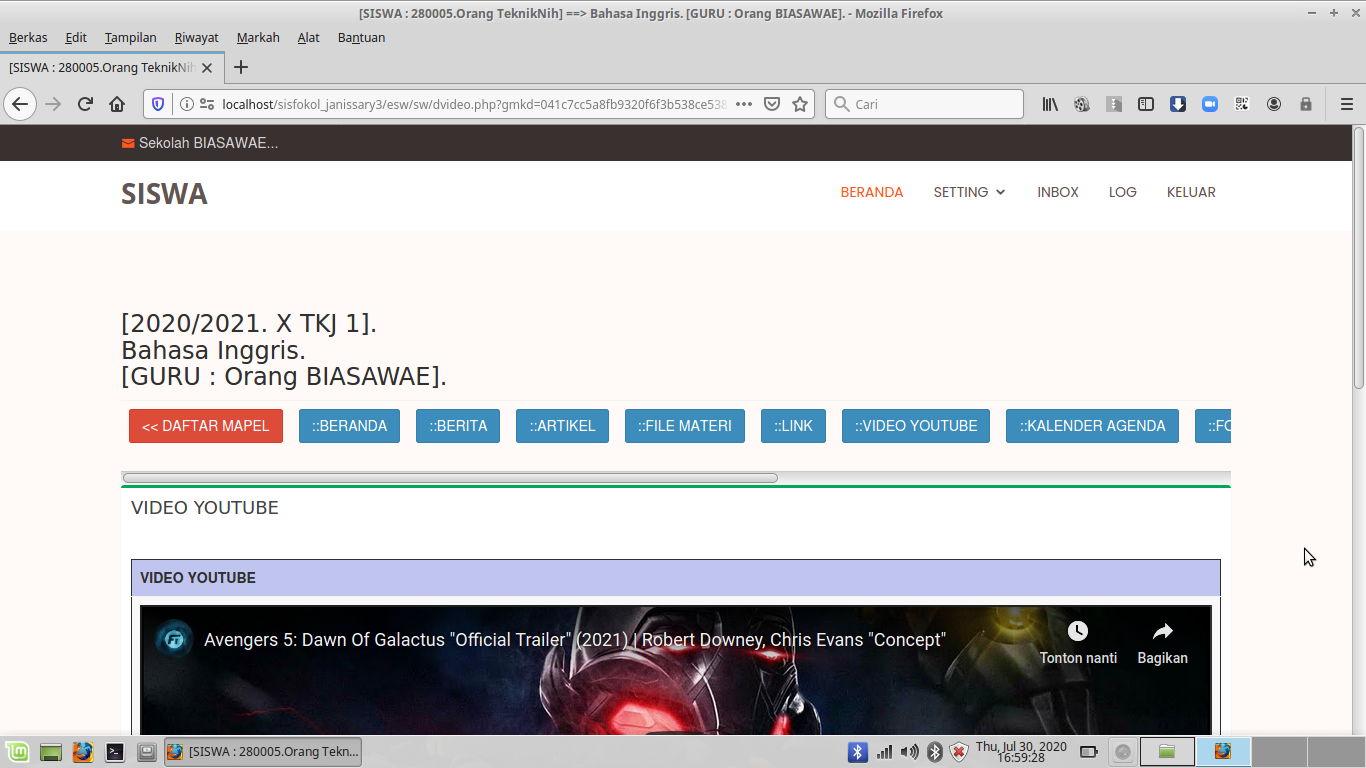Screen dimensions: 1366x768
Task: Open the Linux Mint start menu
Action: point(17,752)
